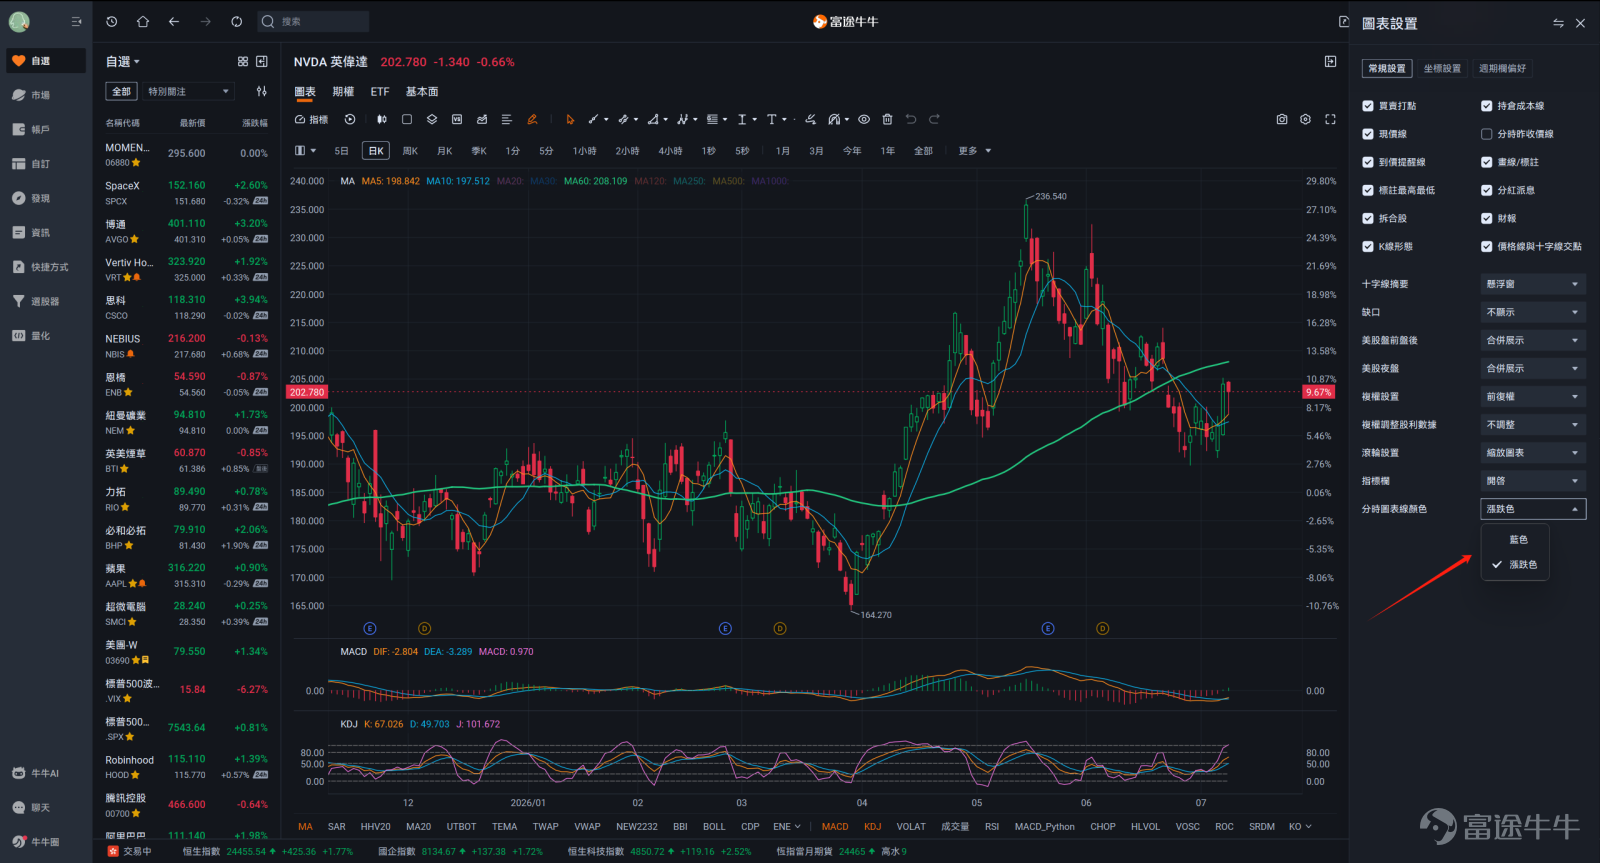Select the text T drawing tool

(772, 120)
